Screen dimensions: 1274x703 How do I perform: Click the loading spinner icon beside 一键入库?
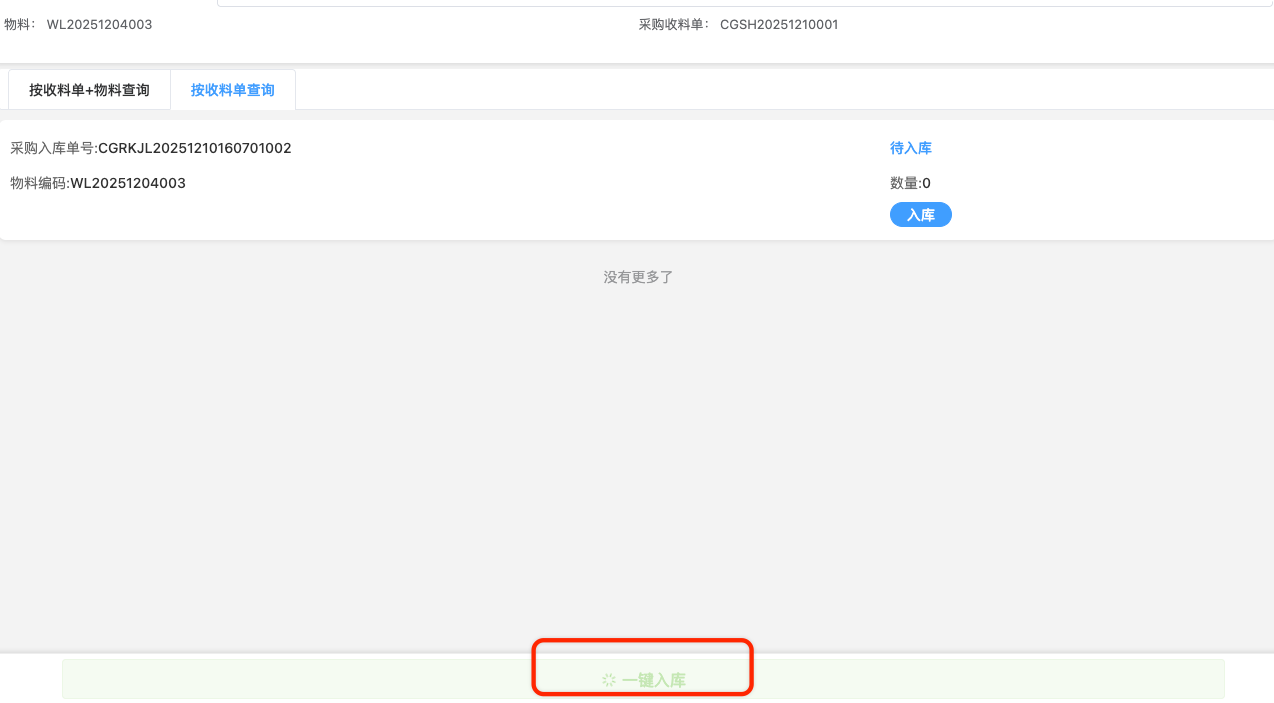coord(608,680)
